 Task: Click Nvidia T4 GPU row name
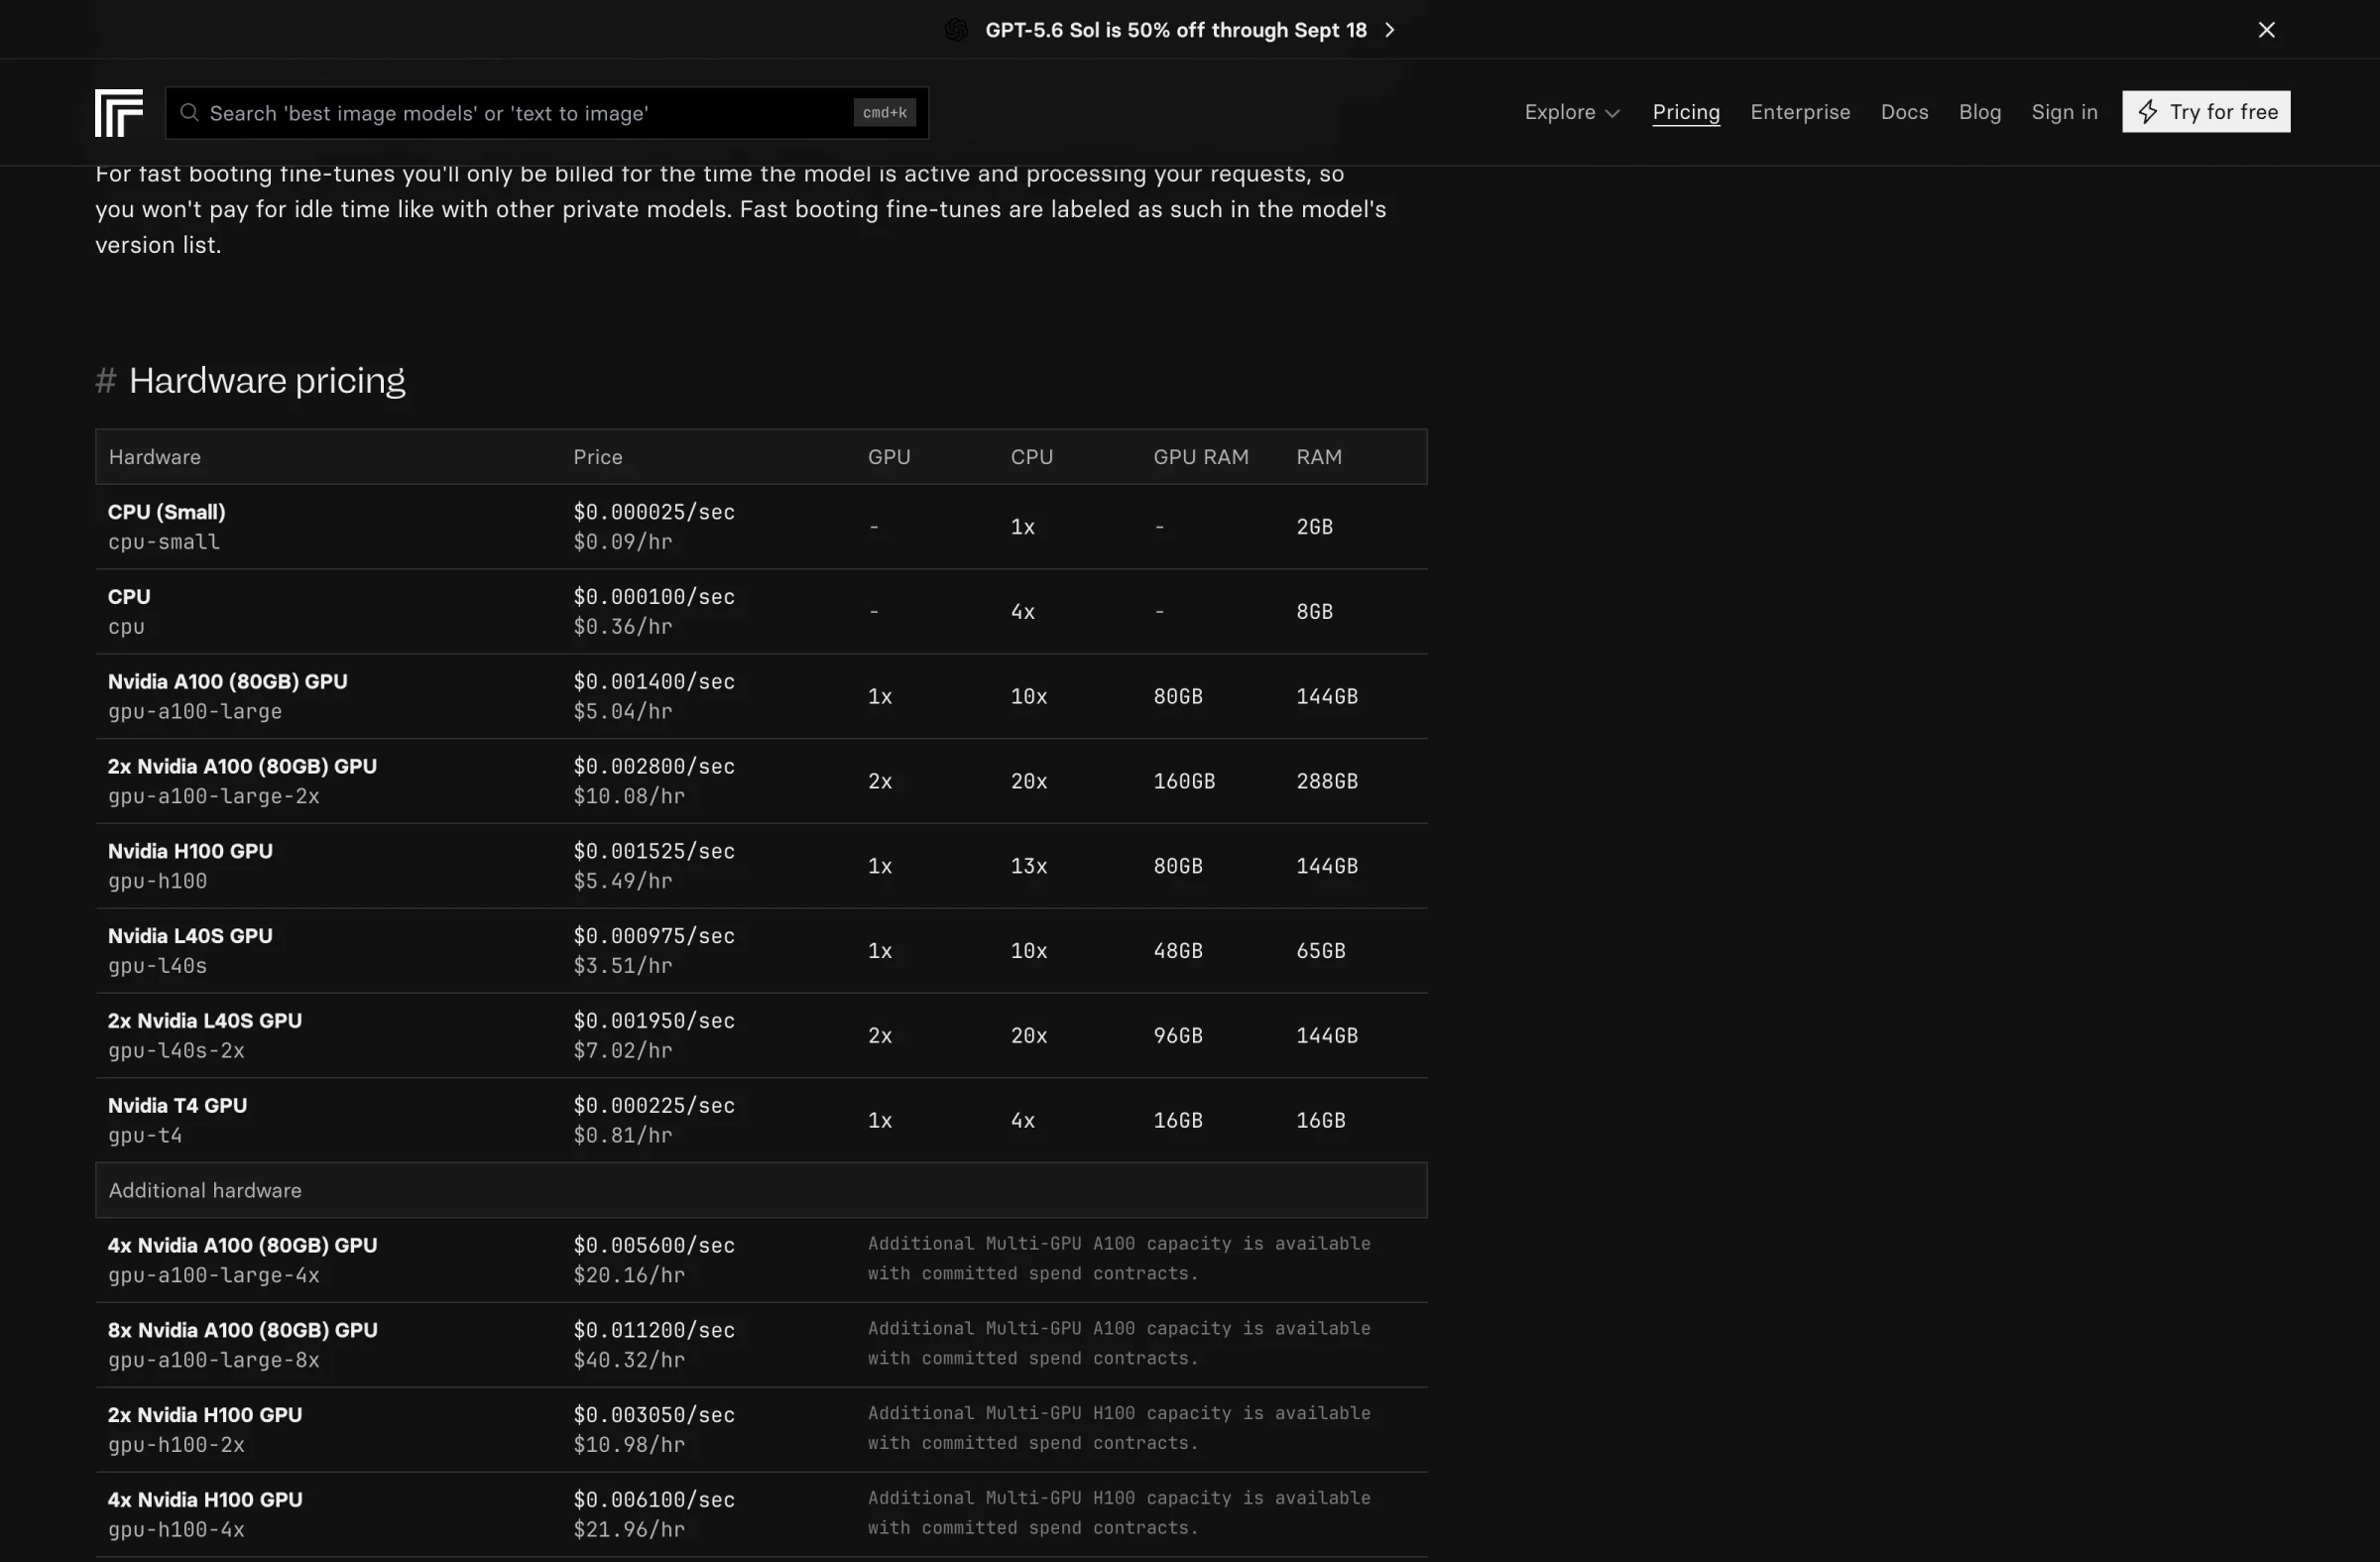click(x=178, y=1106)
